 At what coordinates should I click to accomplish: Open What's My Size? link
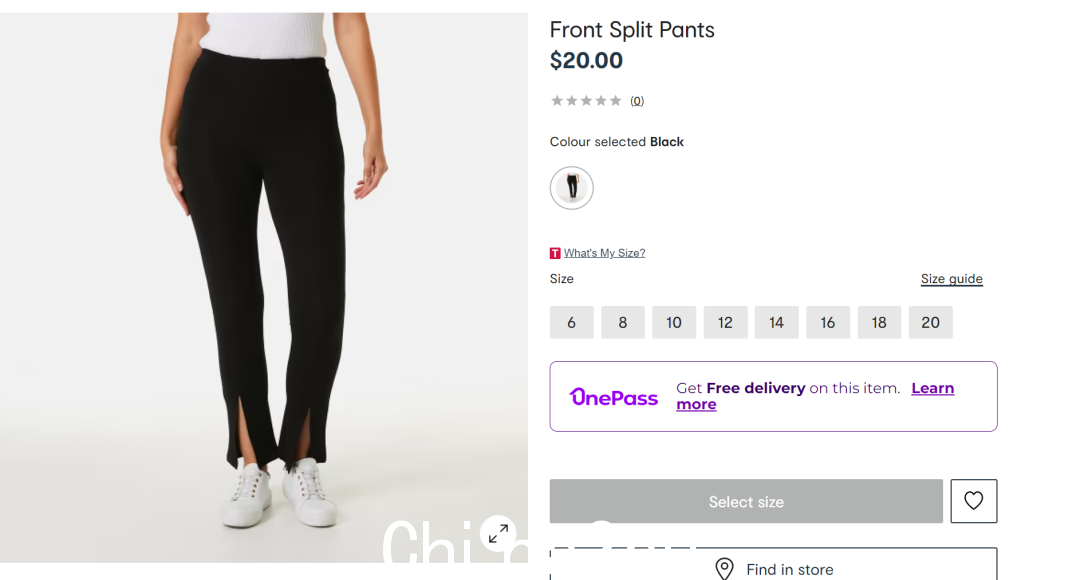(x=604, y=253)
